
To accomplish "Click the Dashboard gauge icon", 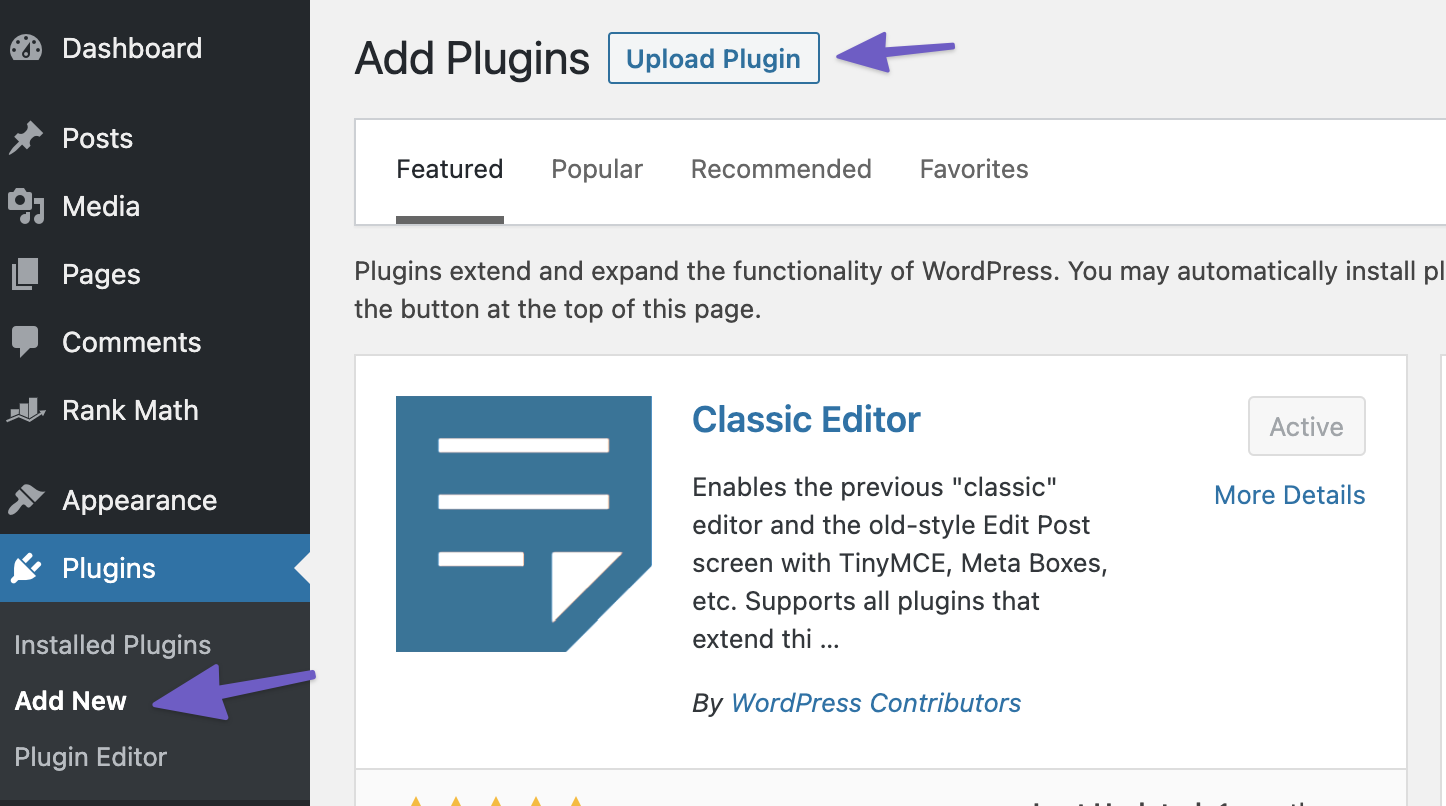I will [26, 48].
